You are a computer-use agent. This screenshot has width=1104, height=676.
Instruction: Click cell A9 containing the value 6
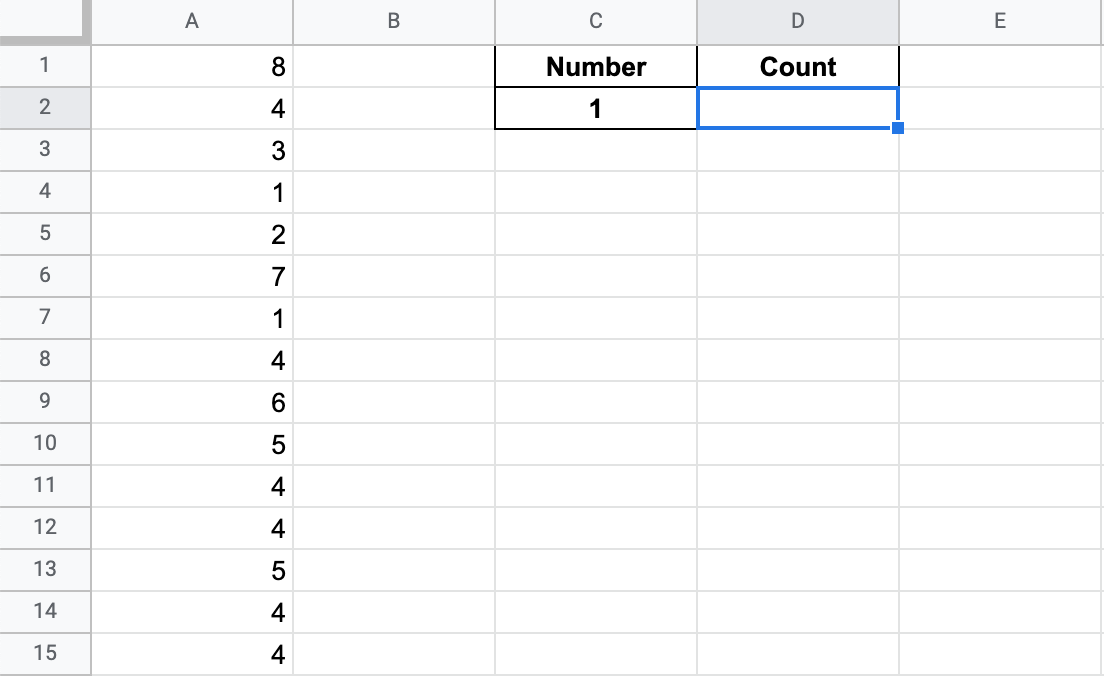click(x=190, y=402)
